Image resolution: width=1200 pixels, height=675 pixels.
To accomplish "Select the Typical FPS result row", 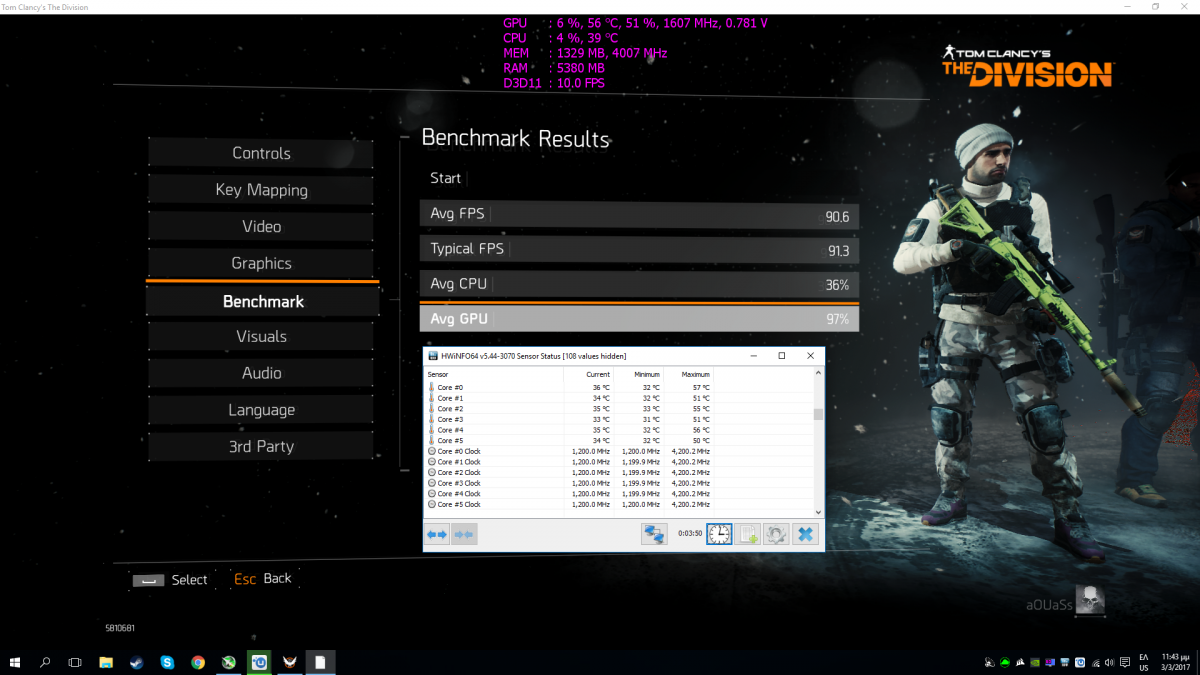I will click(640, 249).
